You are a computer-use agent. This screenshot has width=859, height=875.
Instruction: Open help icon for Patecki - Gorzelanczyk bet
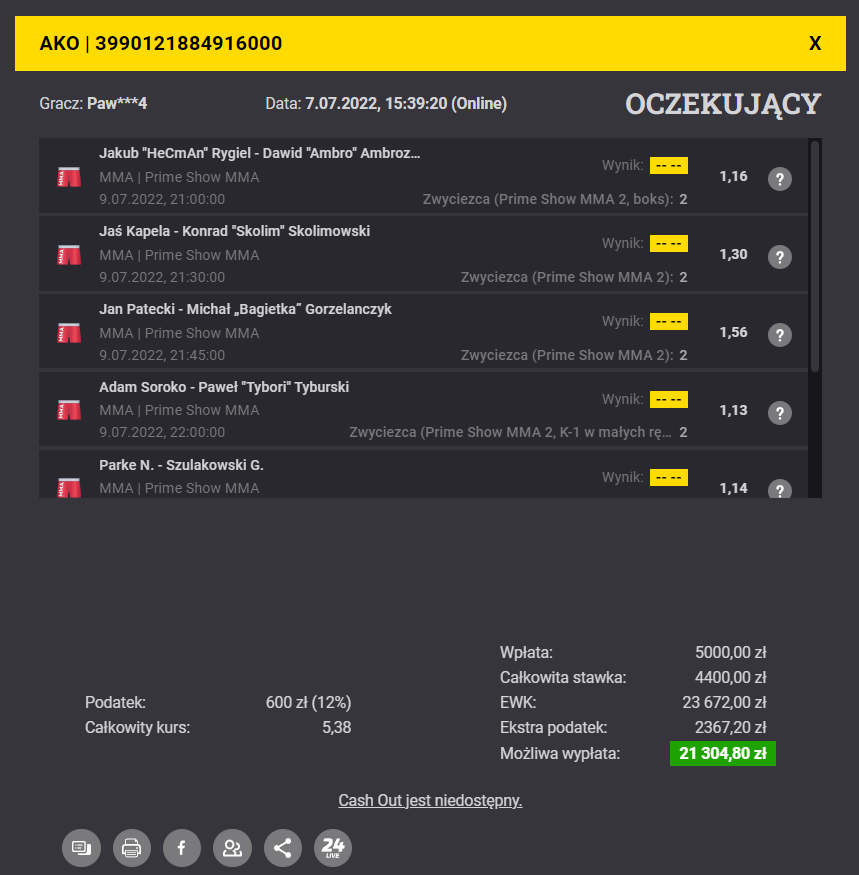(x=780, y=335)
